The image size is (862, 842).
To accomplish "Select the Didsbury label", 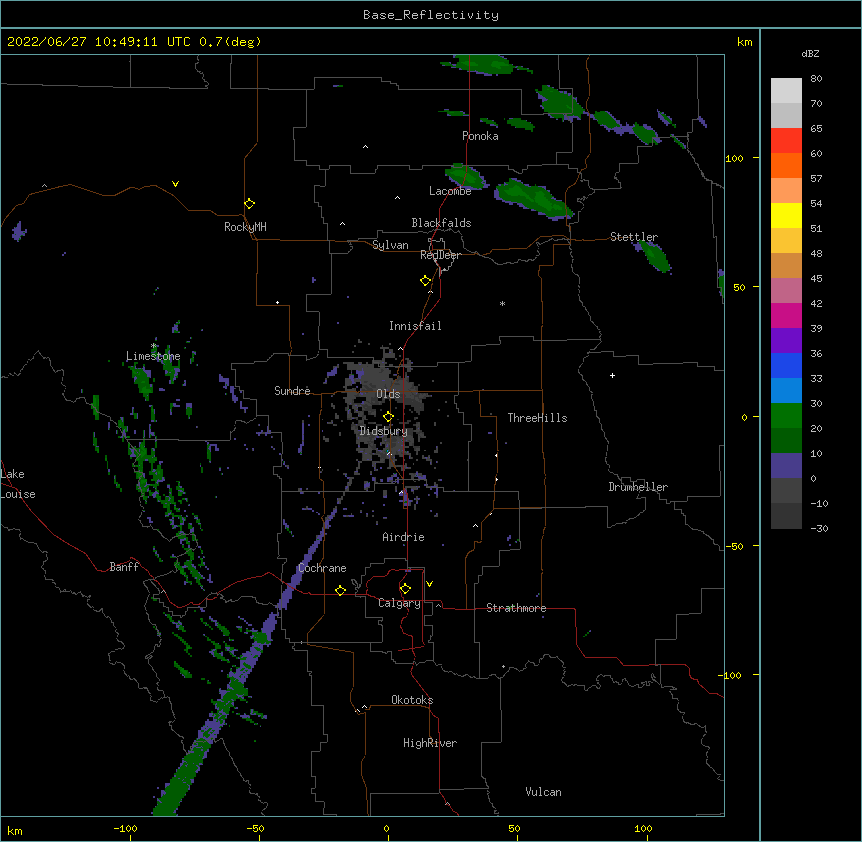I will (383, 431).
